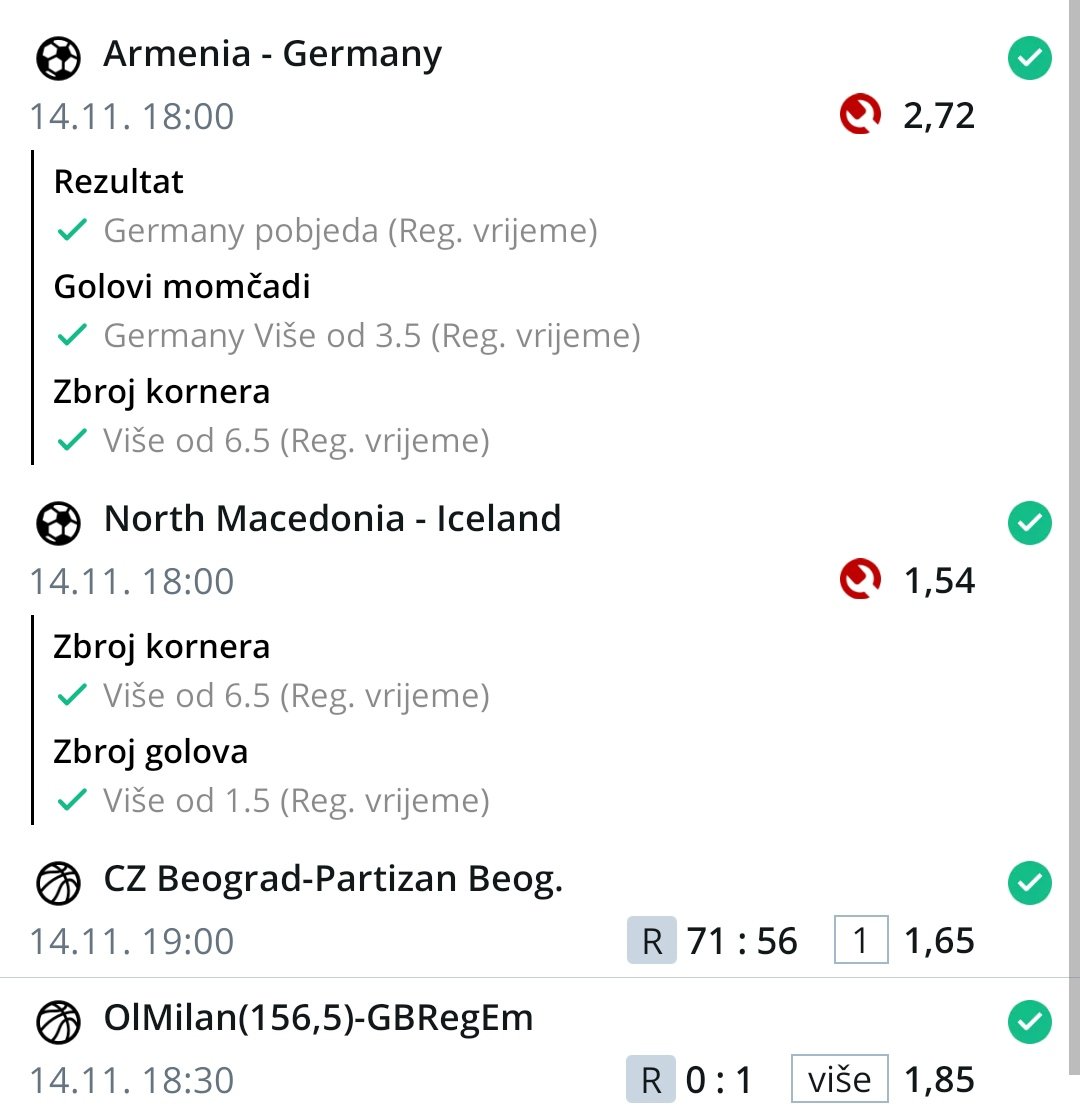1080x1113 pixels.
Task: Select the CZ Beograd-Partizan Beog. match
Action: pos(333,880)
